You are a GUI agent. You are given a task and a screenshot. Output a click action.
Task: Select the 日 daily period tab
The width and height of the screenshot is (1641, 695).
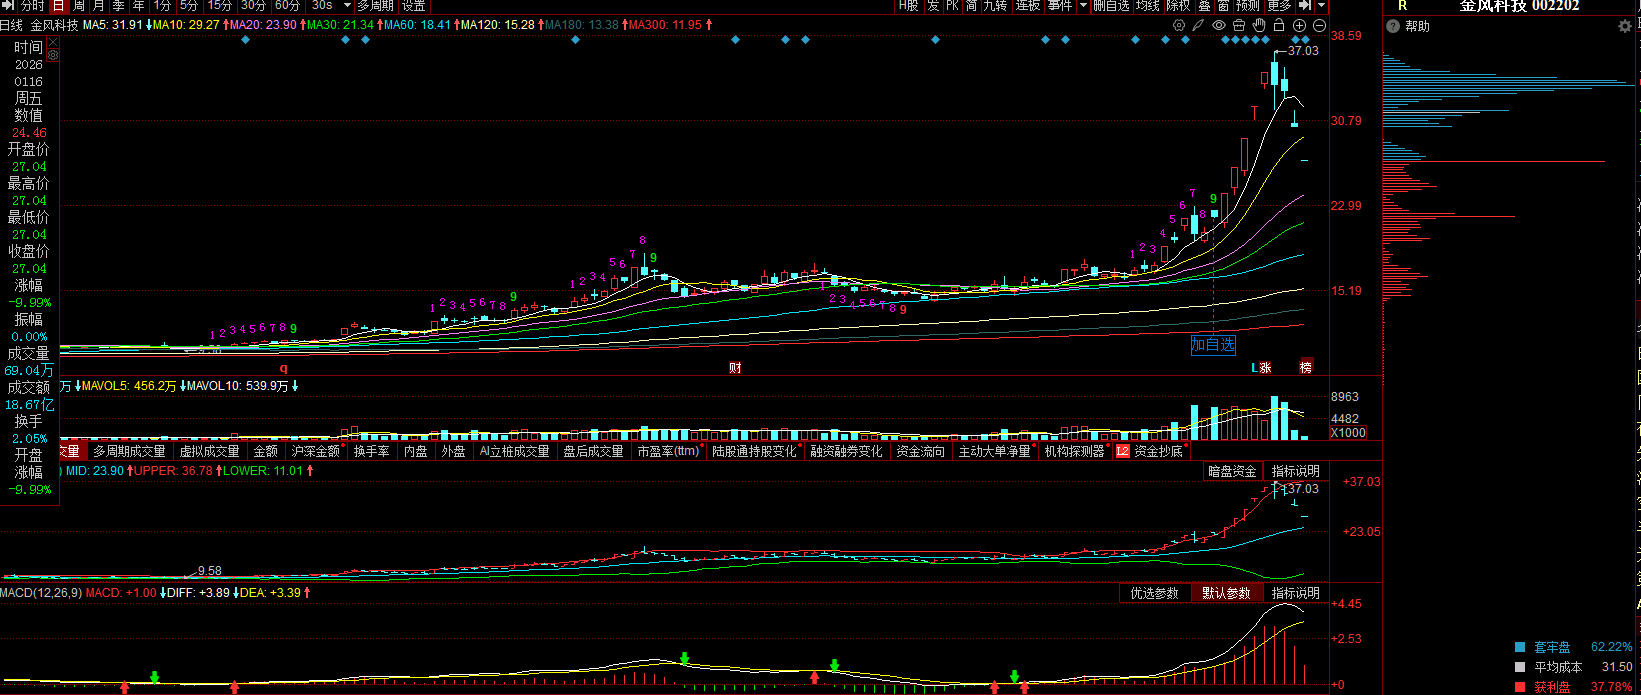[x=58, y=6]
